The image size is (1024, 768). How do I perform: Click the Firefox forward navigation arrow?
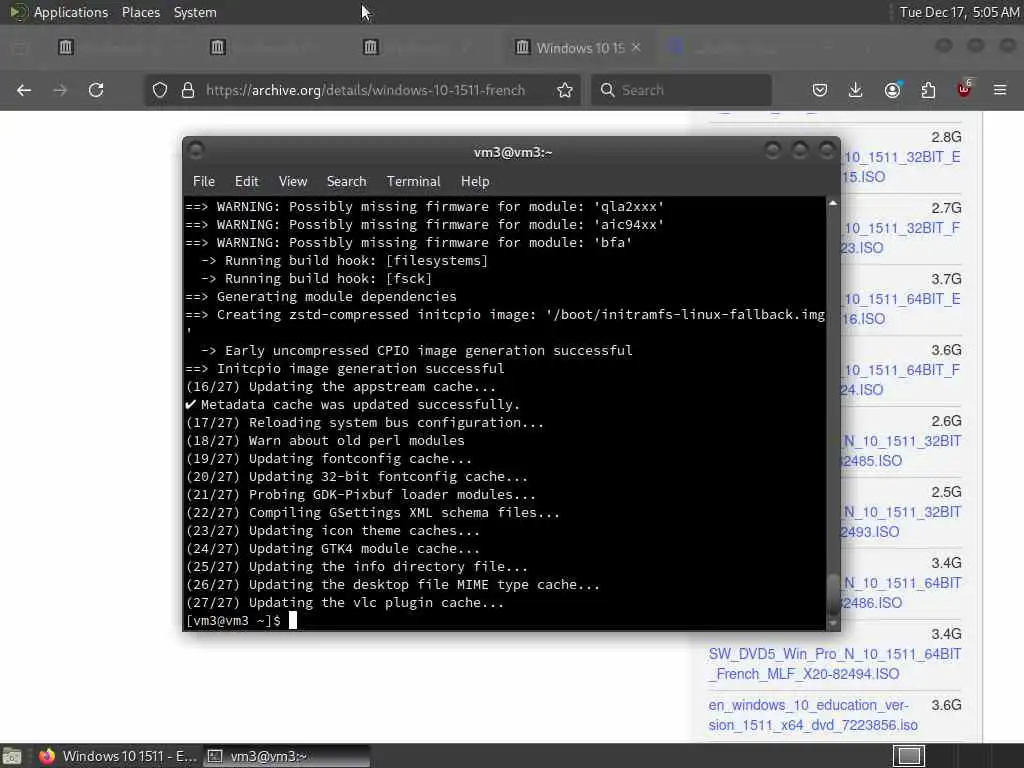pyautogui.click(x=60, y=90)
